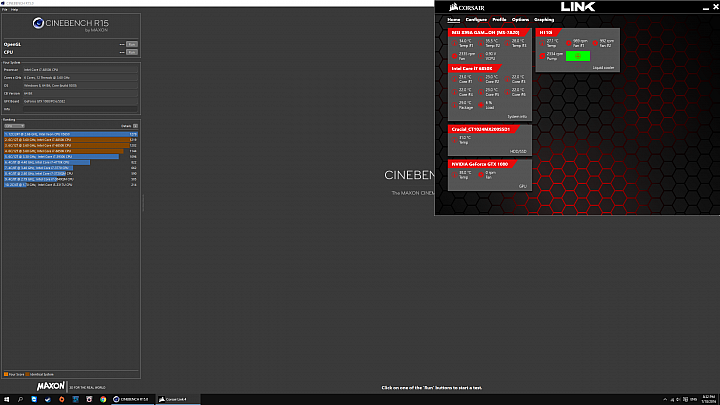Open the Cinebench Help menu

click(x=14, y=10)
